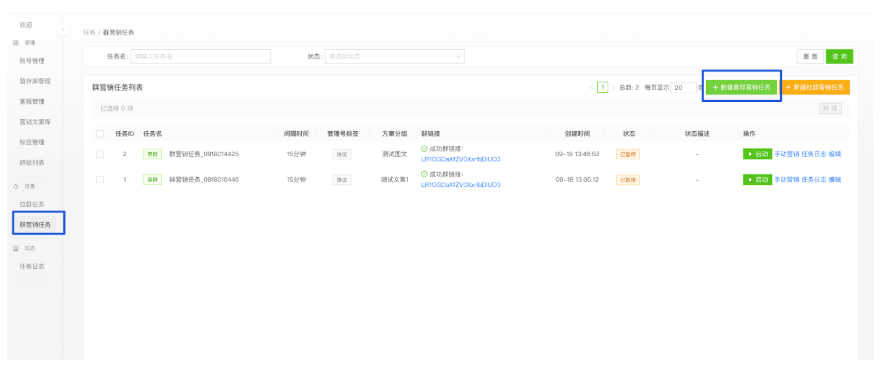The width and height of the screenshot is (894, 376).
Task: Click 任务日志 link for task ID 1
Action: click(814, 180)
